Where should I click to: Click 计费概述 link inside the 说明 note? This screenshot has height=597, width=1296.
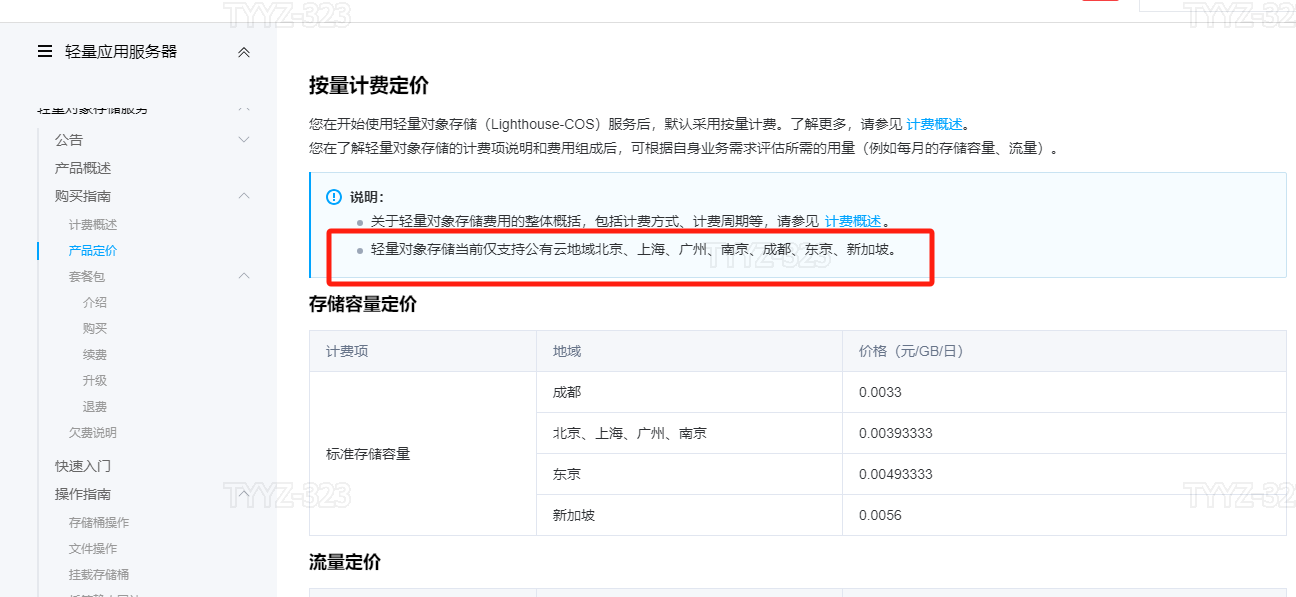853,221
